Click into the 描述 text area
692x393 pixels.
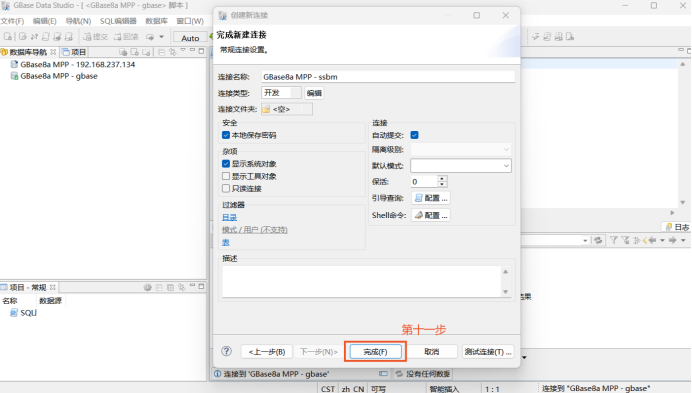[x=362, y=281]
